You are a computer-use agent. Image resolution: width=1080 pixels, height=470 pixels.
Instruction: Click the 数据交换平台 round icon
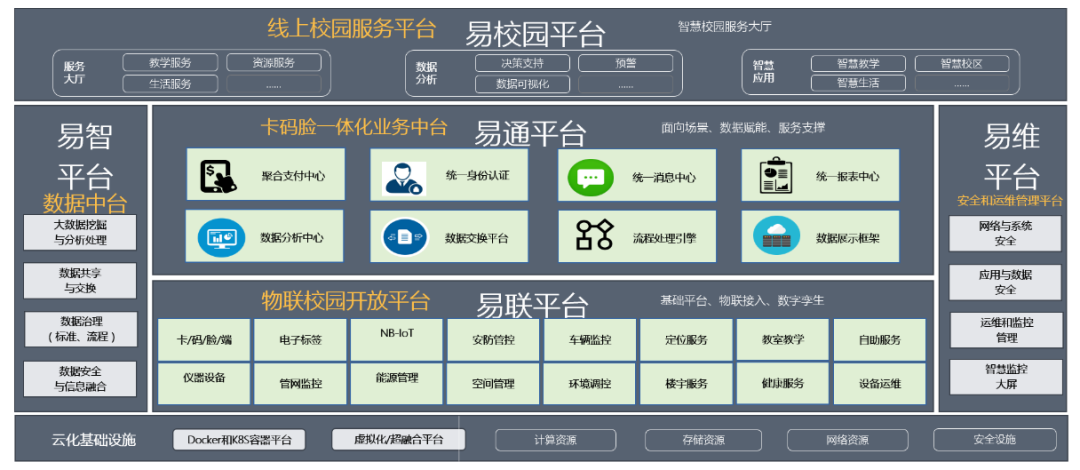[404, 237]
